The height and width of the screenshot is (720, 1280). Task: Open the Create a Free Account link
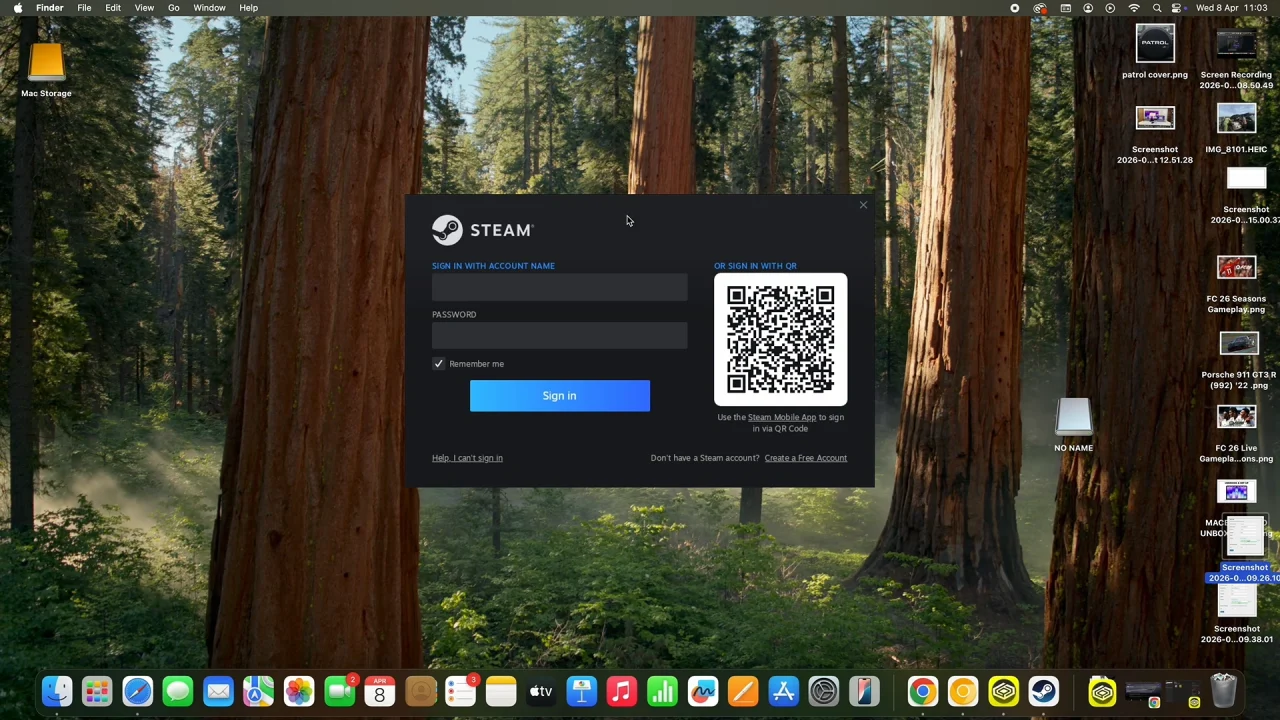click(805, 458)
